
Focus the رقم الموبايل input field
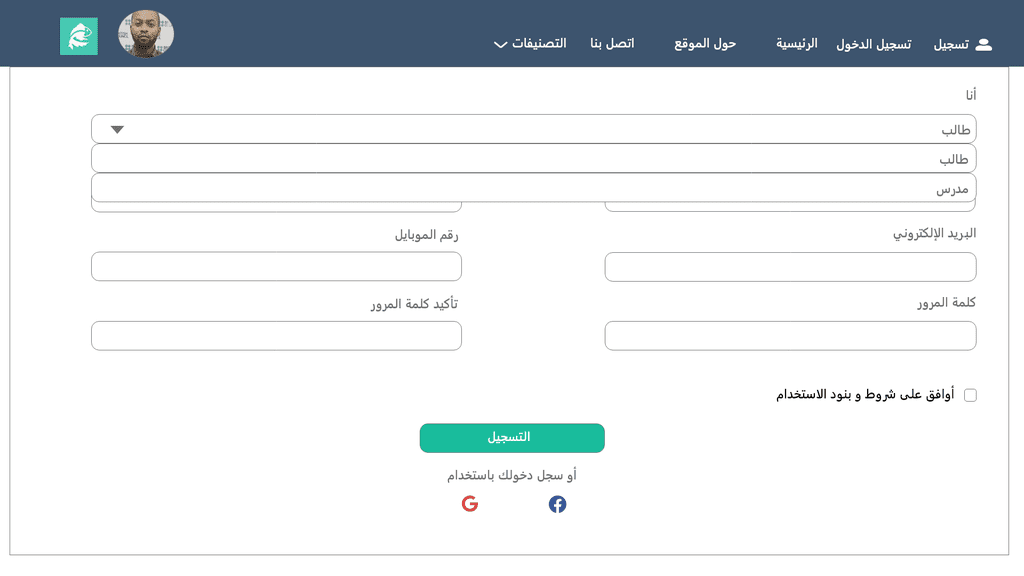coord(276,266)
